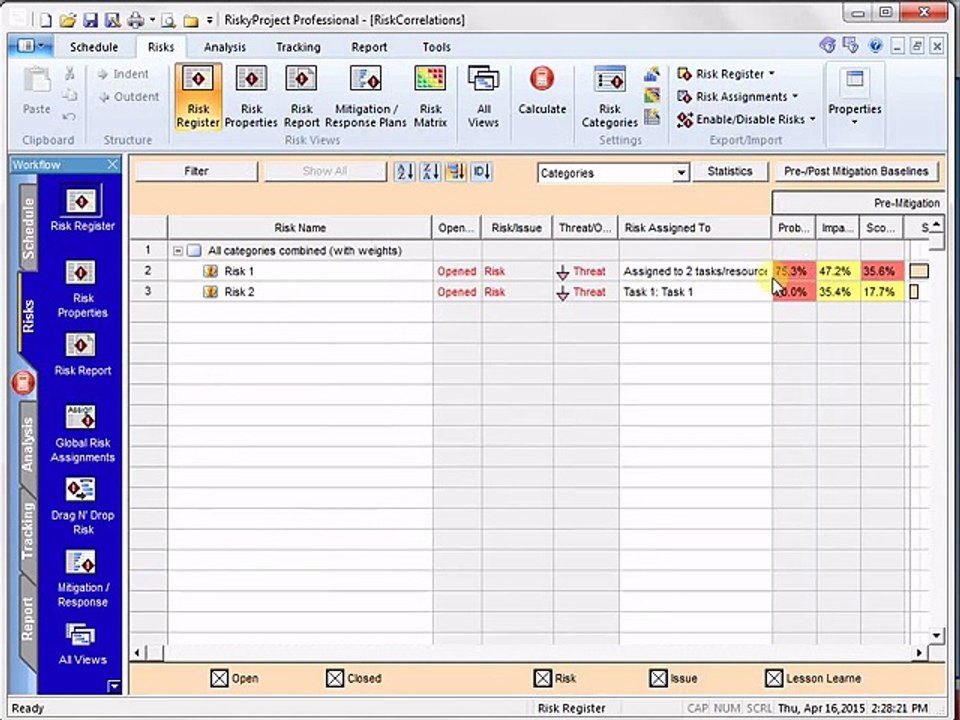
Task: Select the Analysis vertical tab in Workflow
Action: click(x=27, y=444)
